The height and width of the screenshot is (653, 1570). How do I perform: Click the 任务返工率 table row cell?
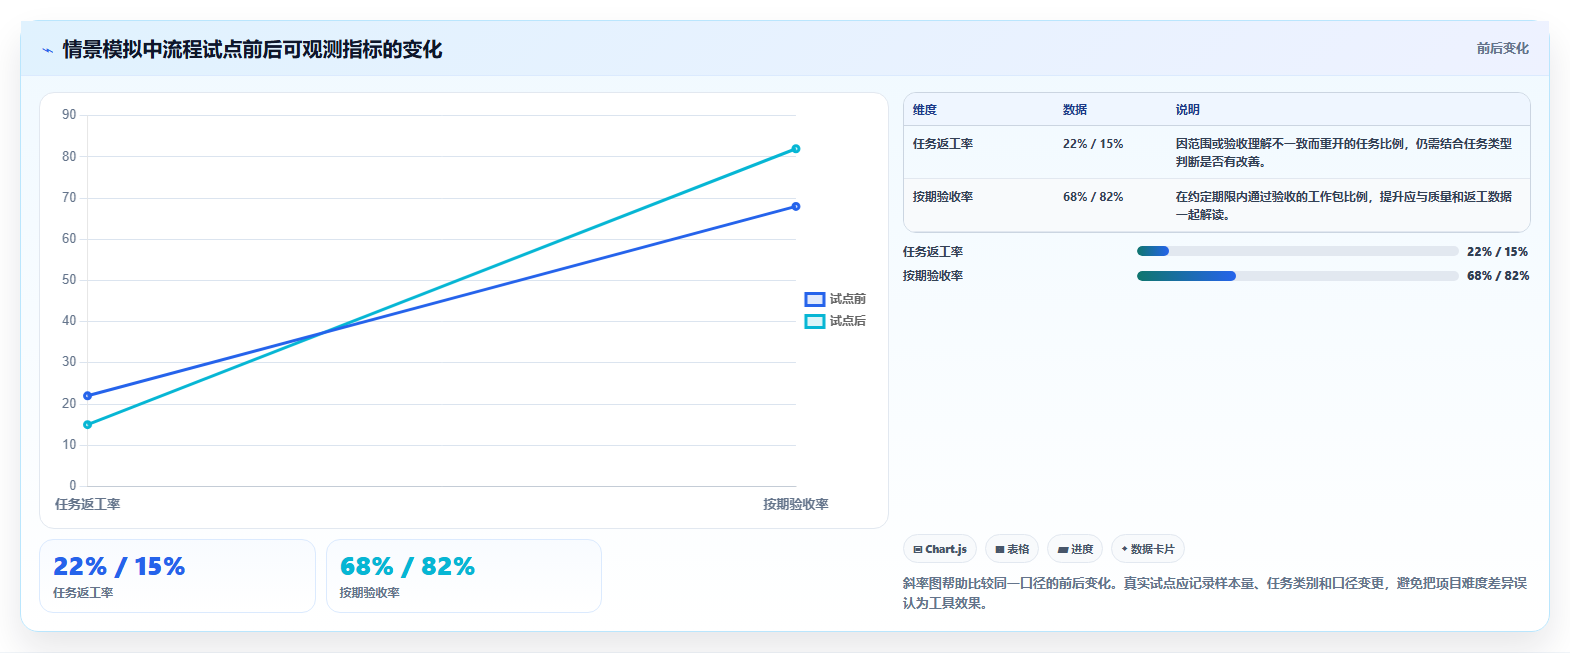pos(943,144)
